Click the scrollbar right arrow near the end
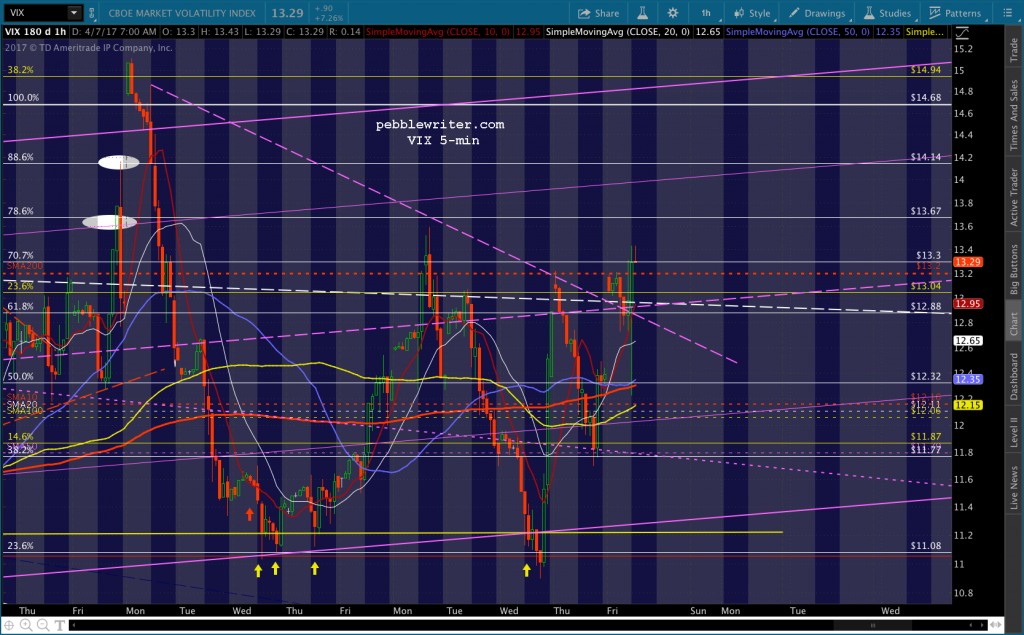This screenshot has width=1024, height=635. (981, 625)
